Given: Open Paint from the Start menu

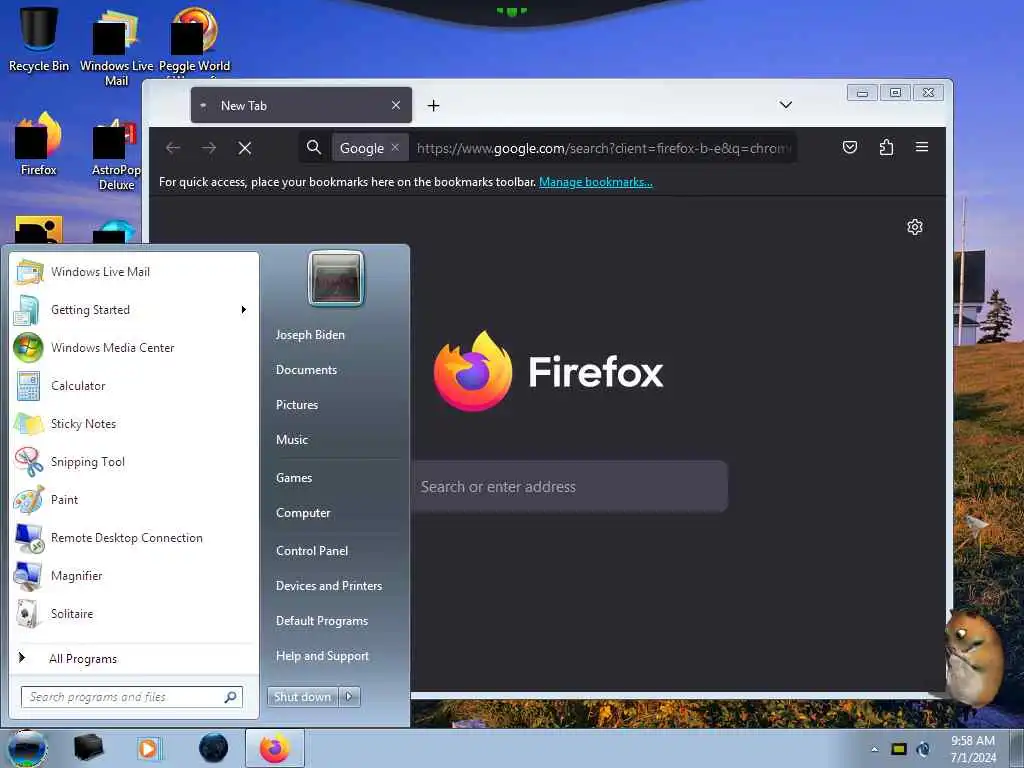Looking at the screenshot, I should [x=134, y=500].
